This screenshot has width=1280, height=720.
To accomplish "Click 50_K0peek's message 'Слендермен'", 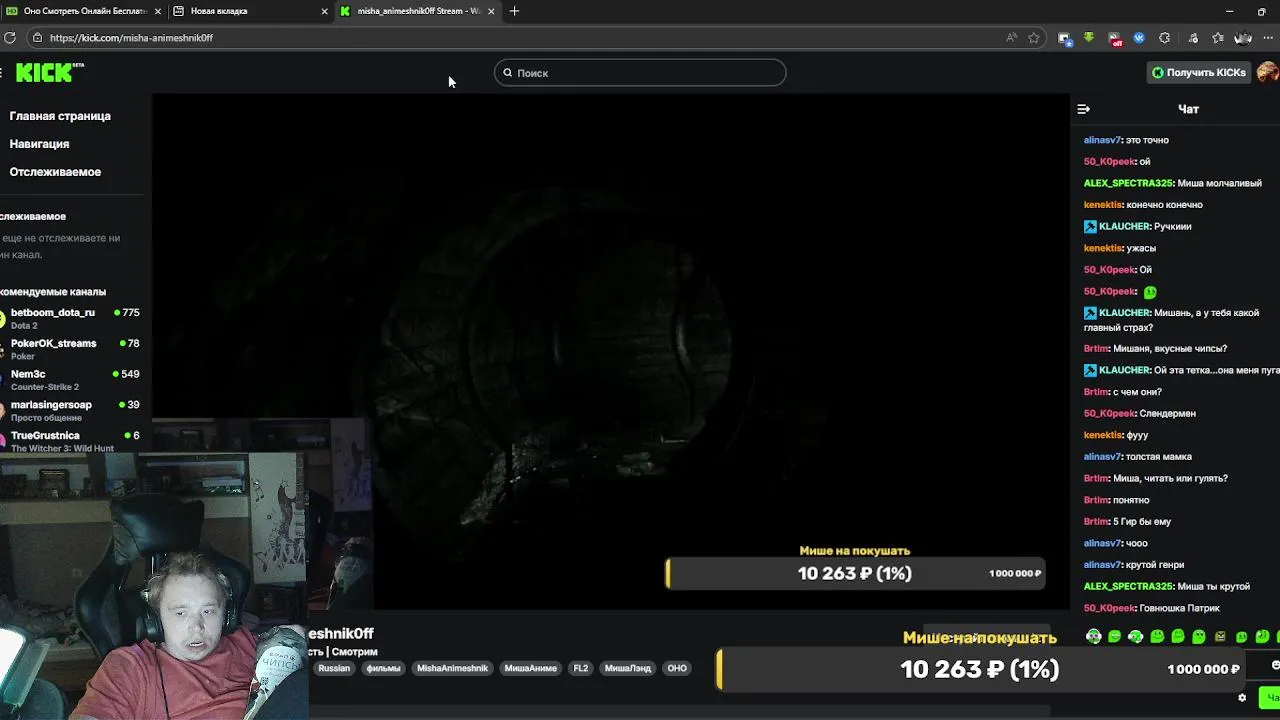I will [1167, 414].
